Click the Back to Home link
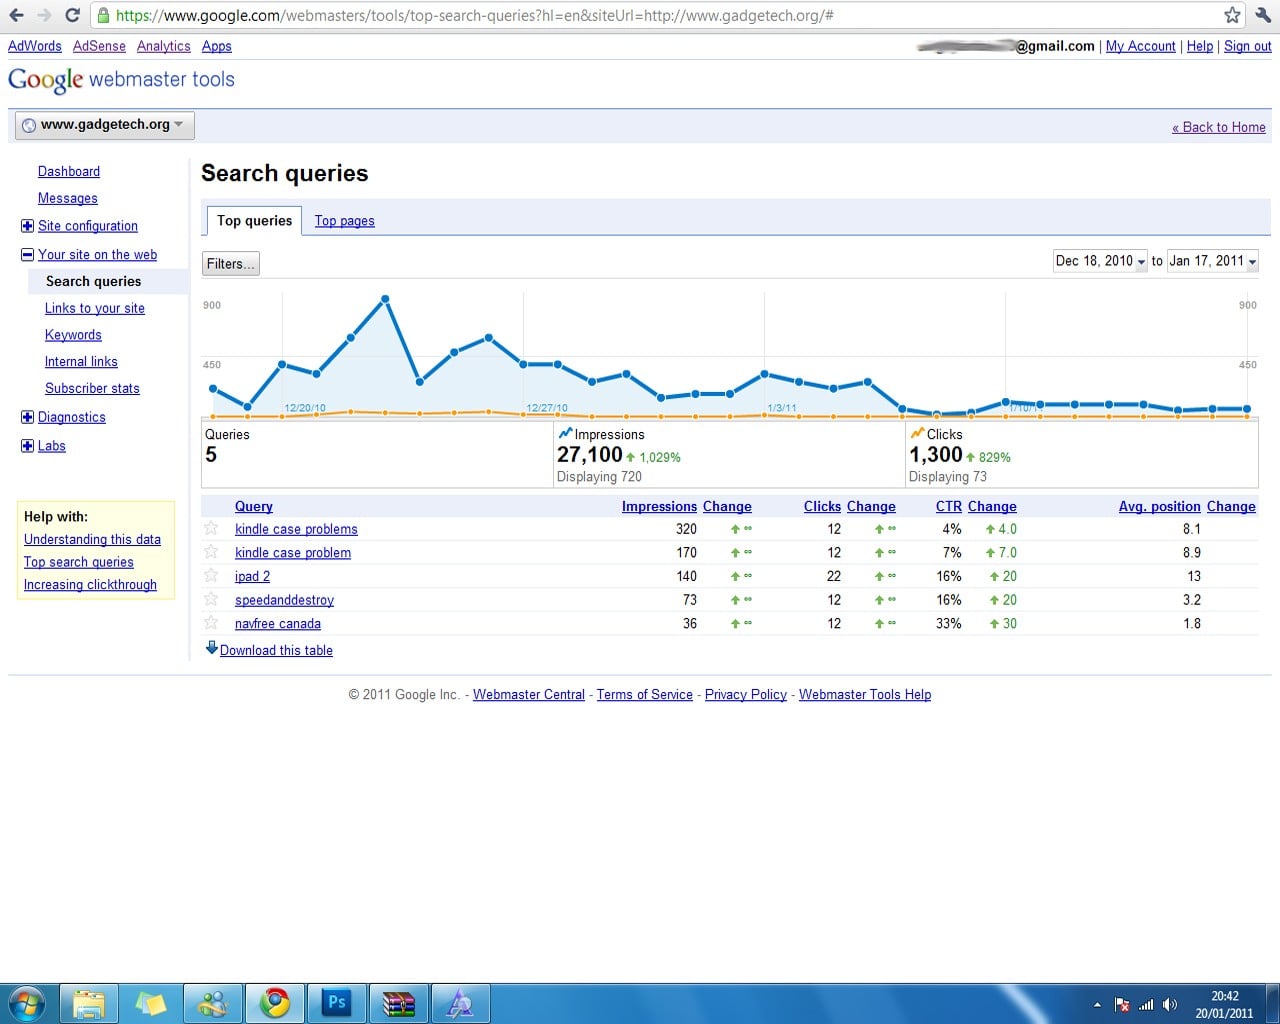Screen dimensions: 1280x1024 click(1219, 127)
